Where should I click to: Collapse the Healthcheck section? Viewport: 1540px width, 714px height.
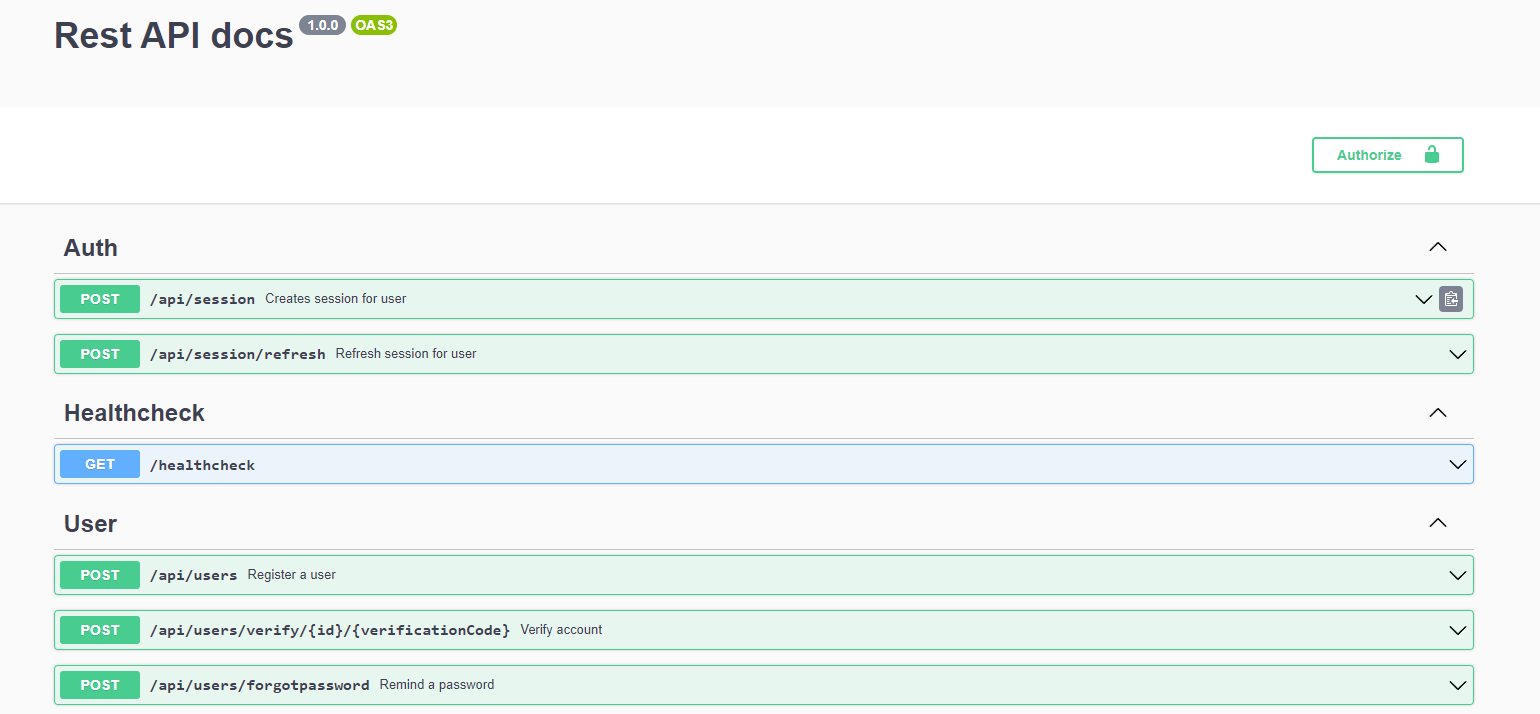point(1437,413)
